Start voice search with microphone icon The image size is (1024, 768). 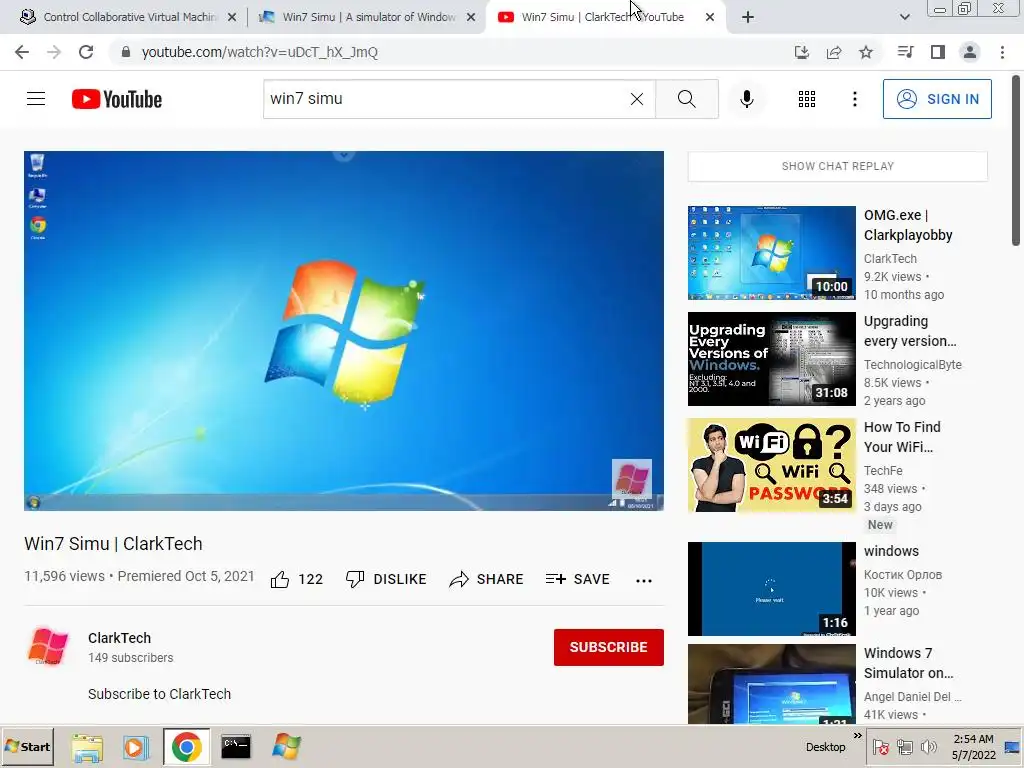(746, 99)
